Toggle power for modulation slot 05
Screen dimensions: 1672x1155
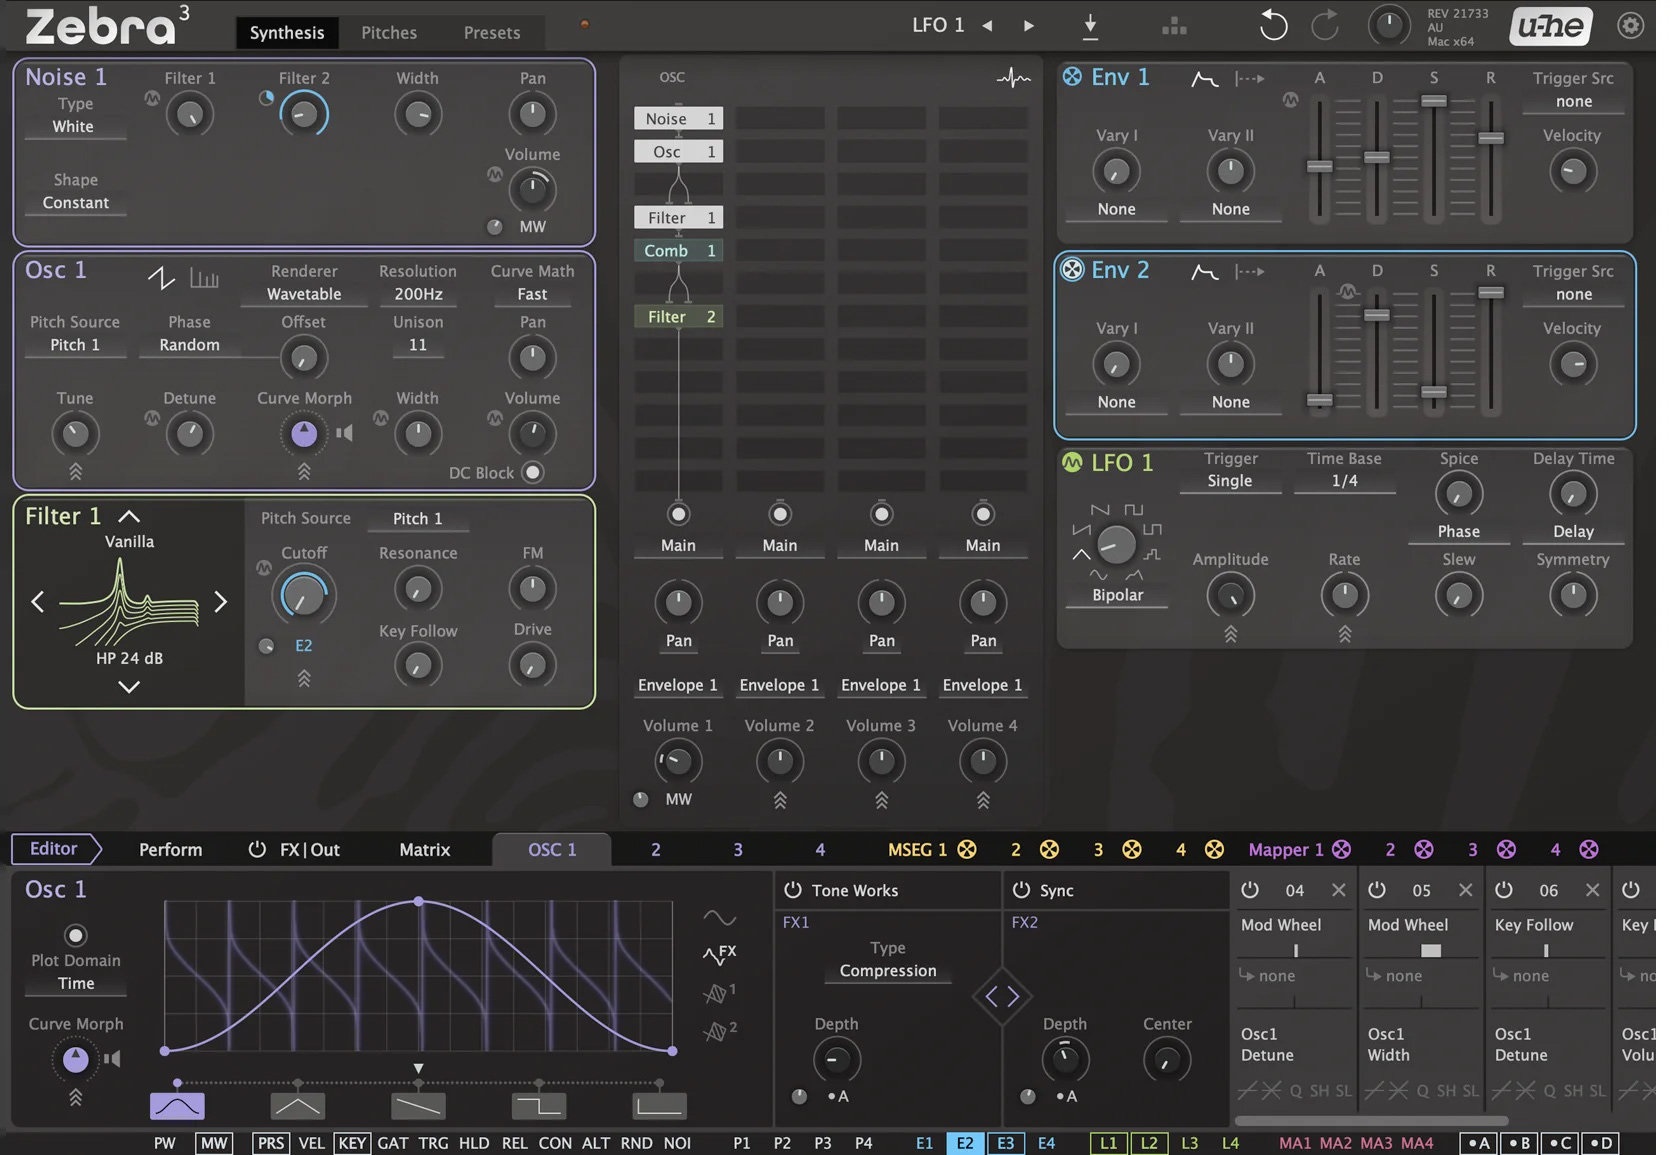(x=1377, y=890)
